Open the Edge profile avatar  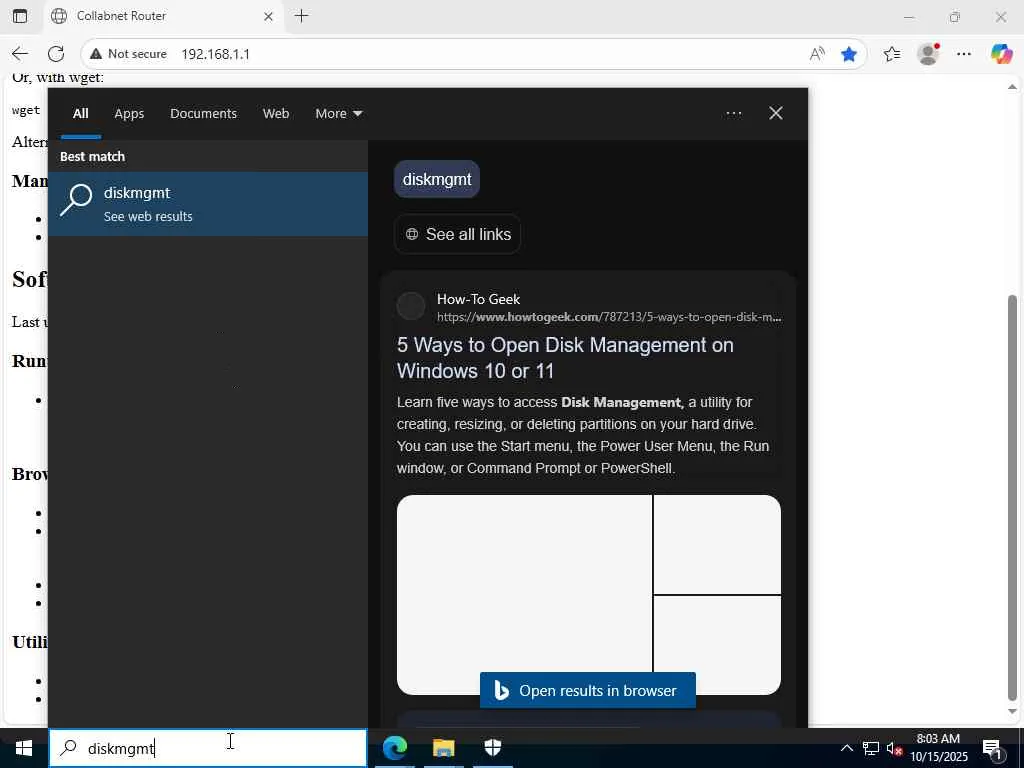pos(928,54)
